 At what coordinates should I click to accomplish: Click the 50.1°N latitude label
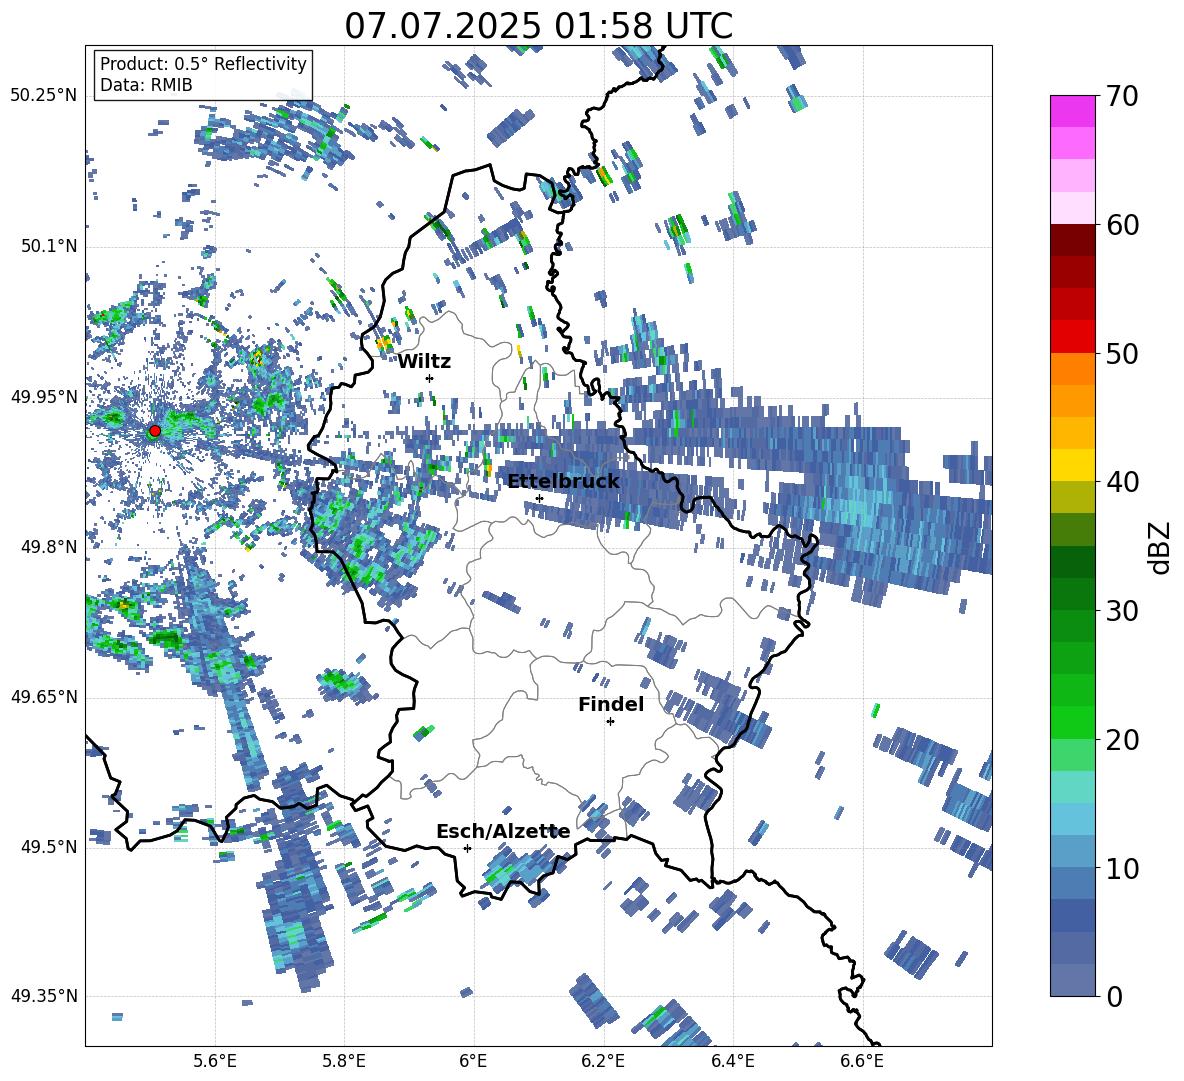[x=48, y=246]
